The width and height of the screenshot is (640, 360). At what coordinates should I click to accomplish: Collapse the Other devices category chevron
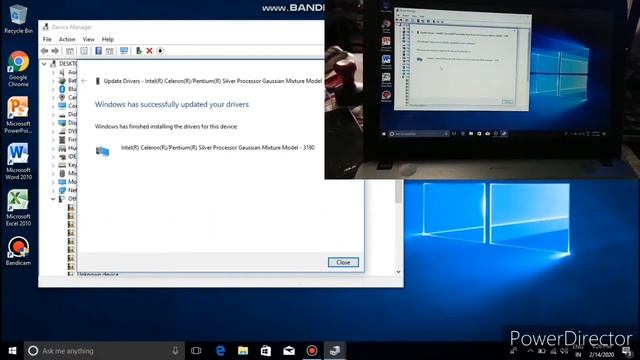(53, 199)
